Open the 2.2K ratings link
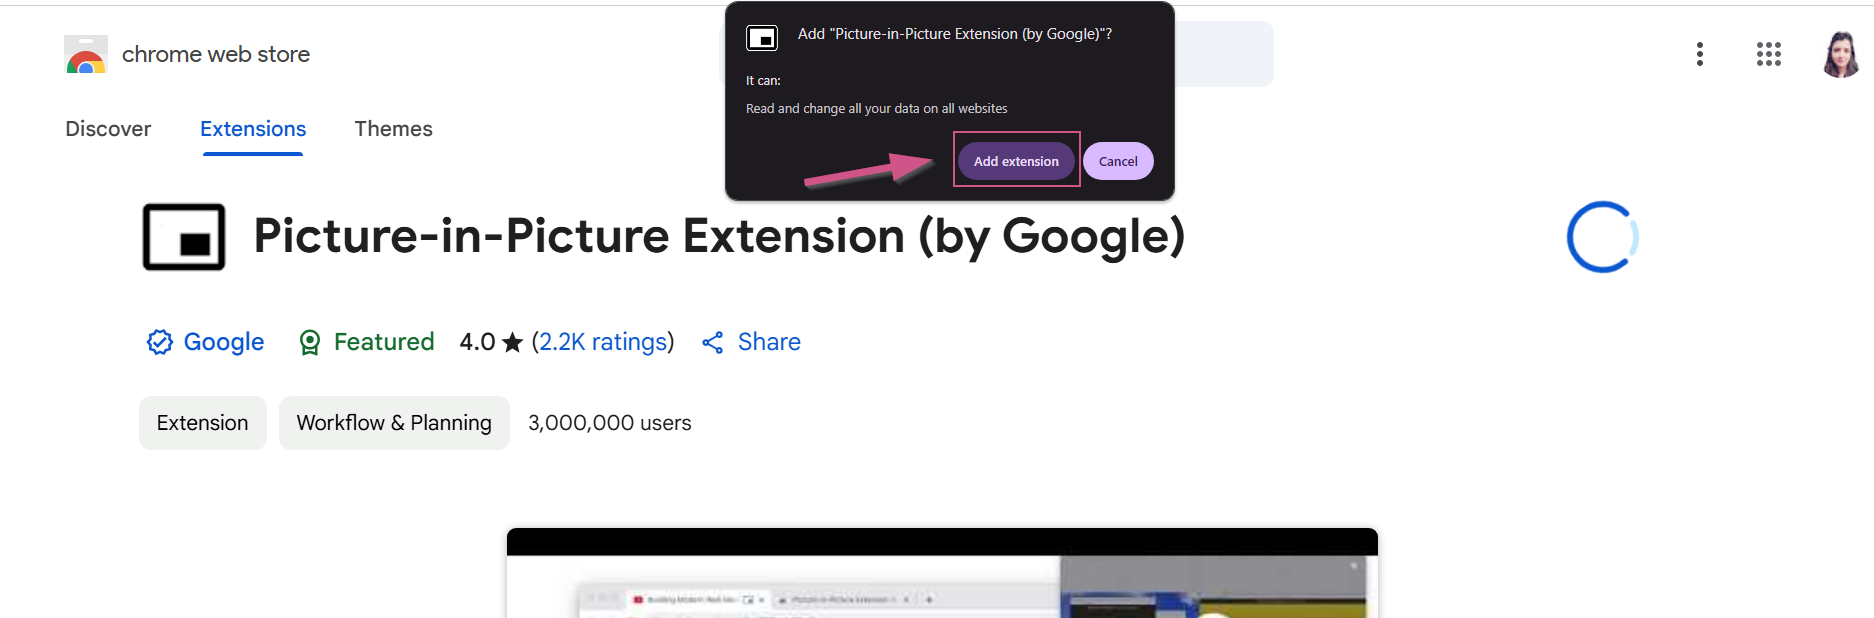Viewport: 1874px width, 618px height. (x=603, y=342)
